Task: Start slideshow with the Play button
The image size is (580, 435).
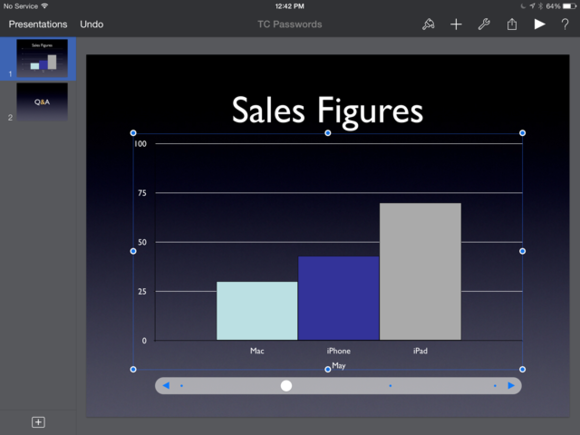Action: [540, 24]
